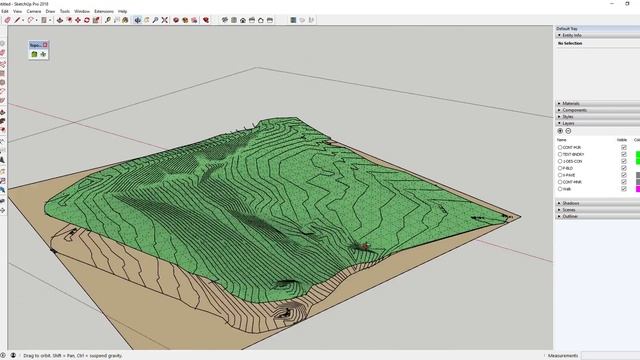Screen dimensions: 640x360
Task: Click second icon in Topo floating toolbar
Action: tap(43, 54)
